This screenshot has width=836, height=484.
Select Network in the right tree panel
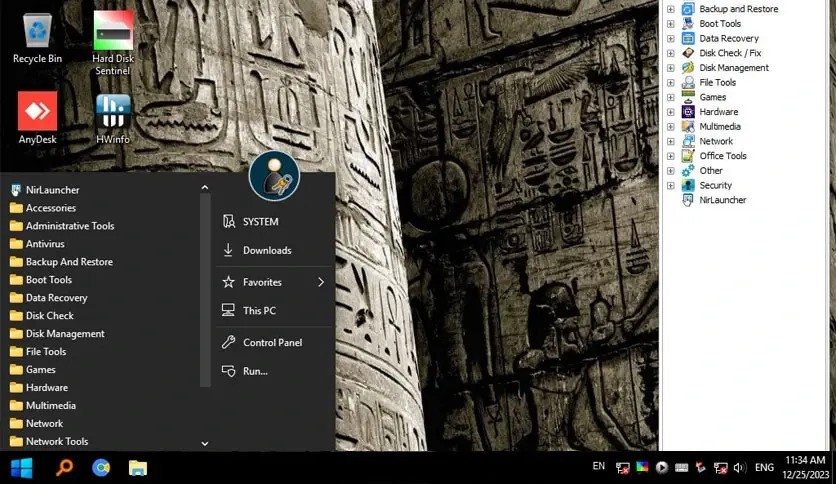716,141
